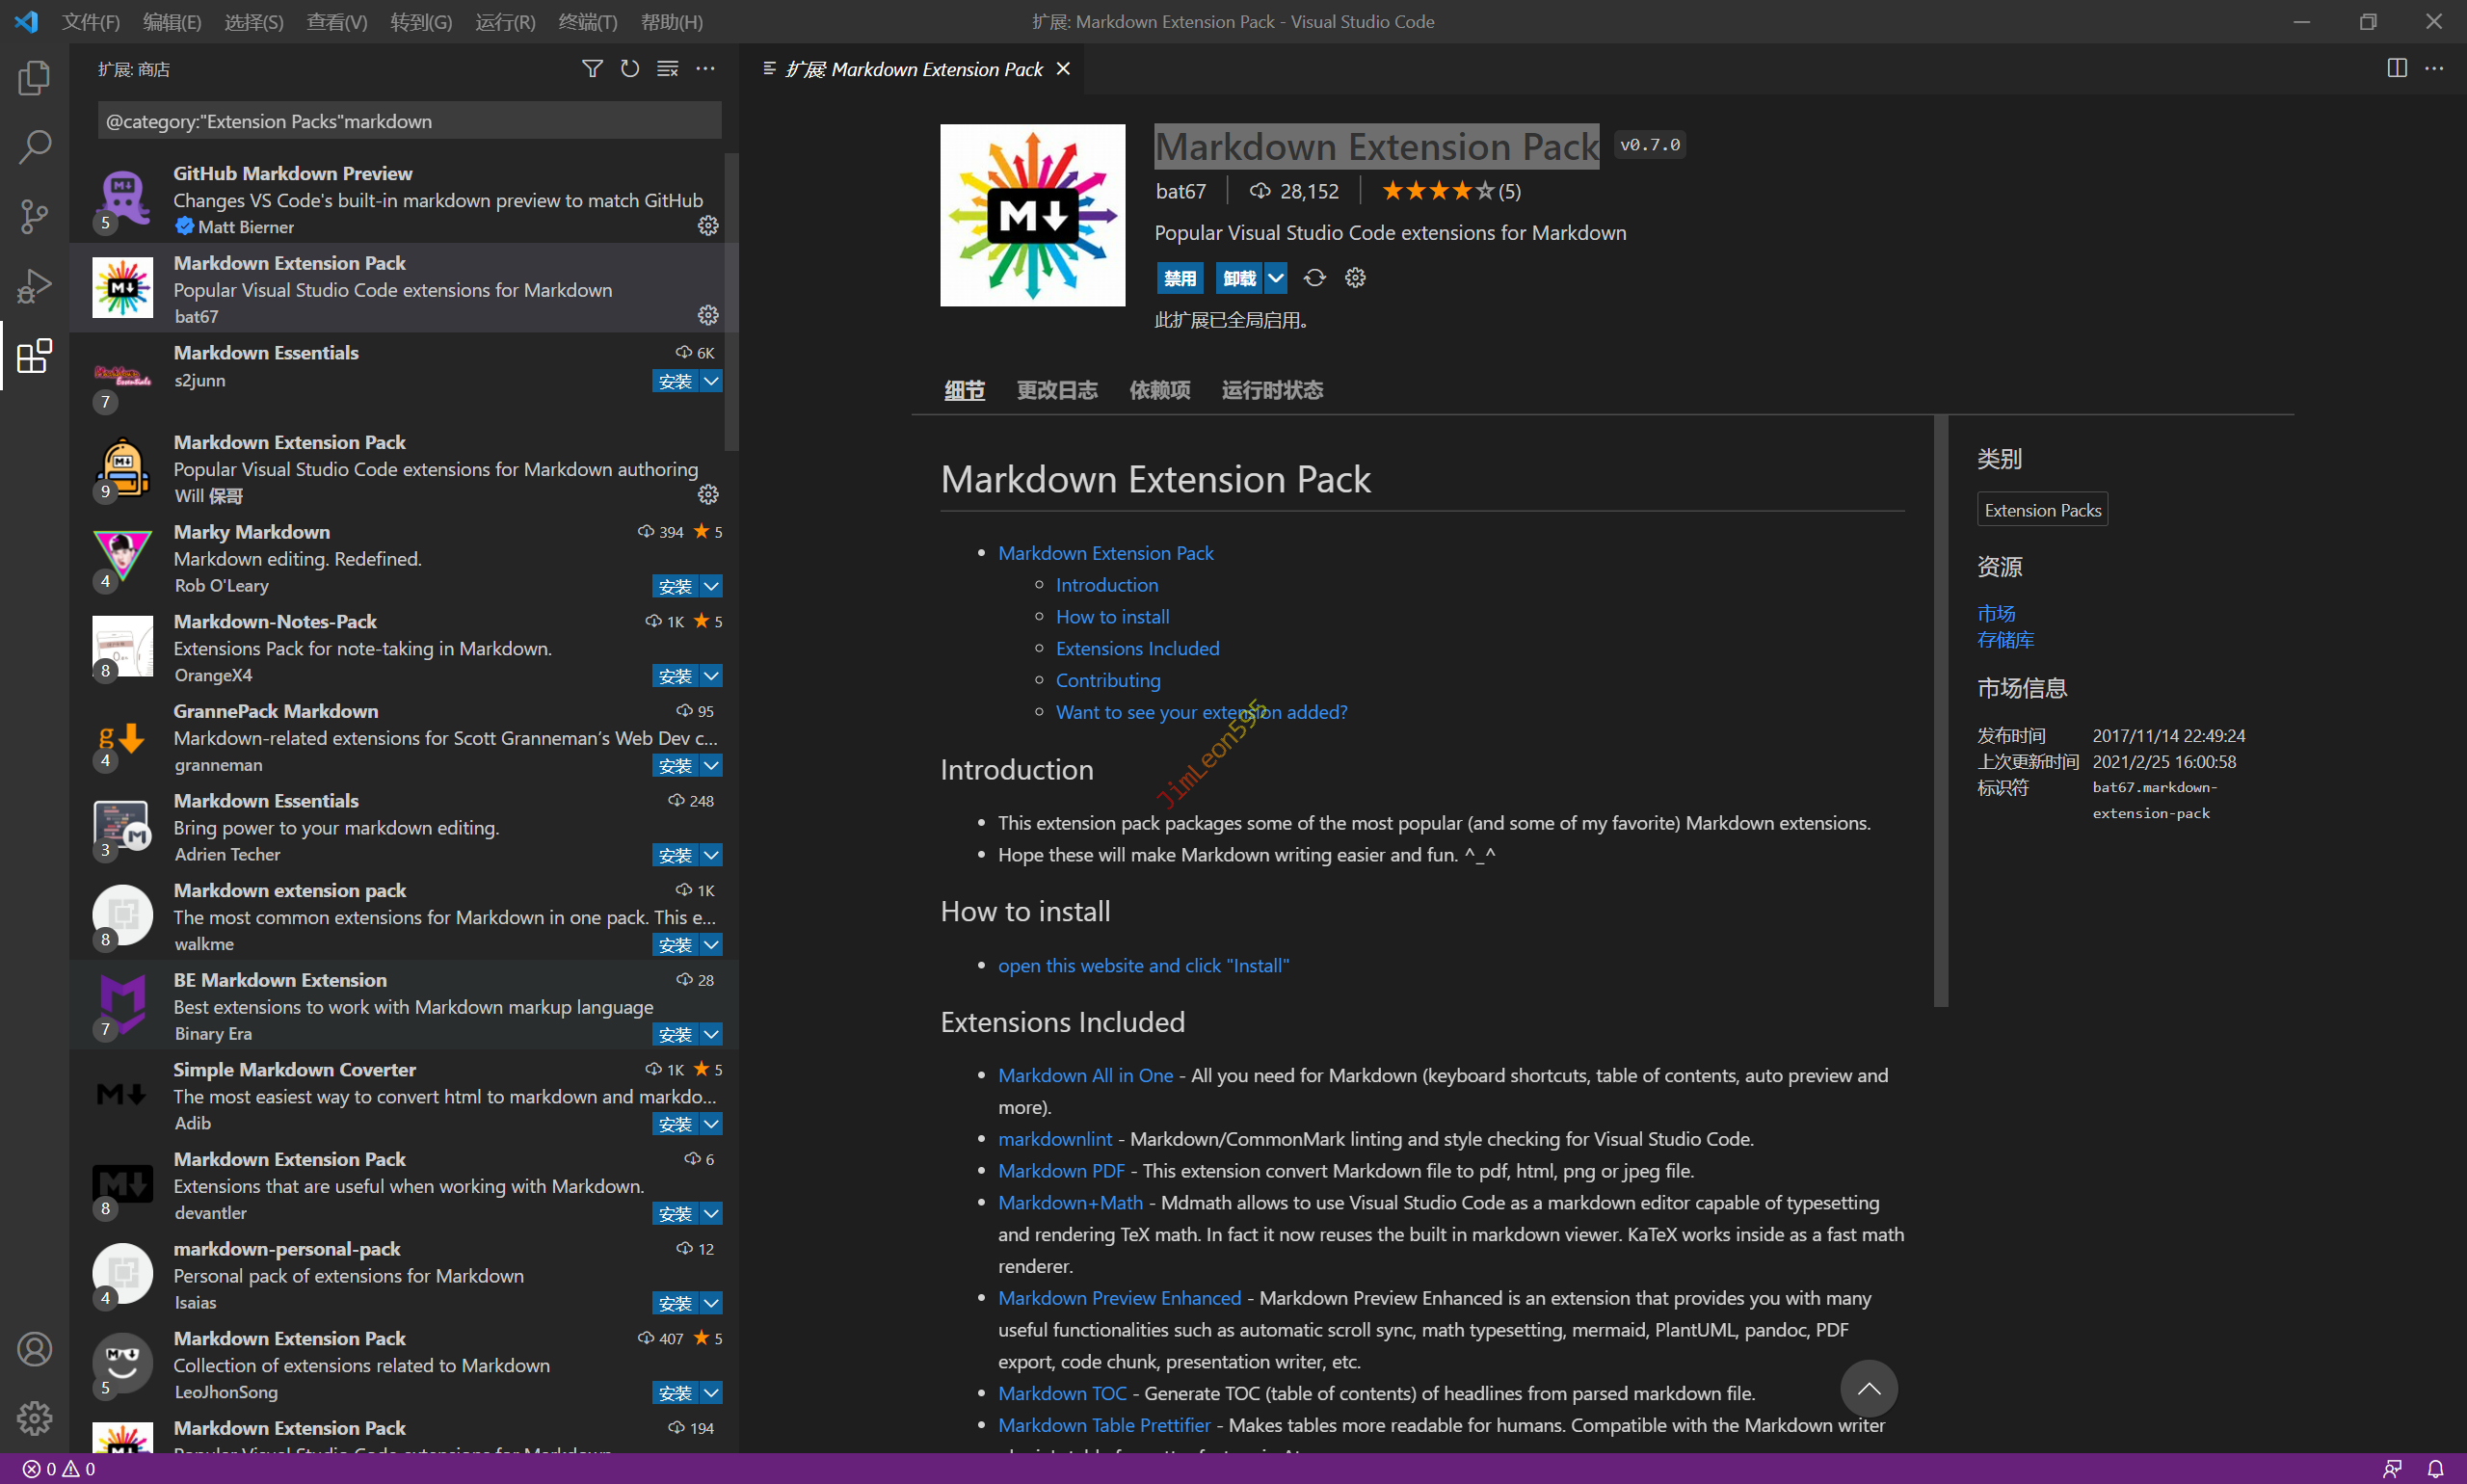Open the Accounts icon in activity bar
This screenshot has height=1484, width=2467.
[x=34, y=1349]
